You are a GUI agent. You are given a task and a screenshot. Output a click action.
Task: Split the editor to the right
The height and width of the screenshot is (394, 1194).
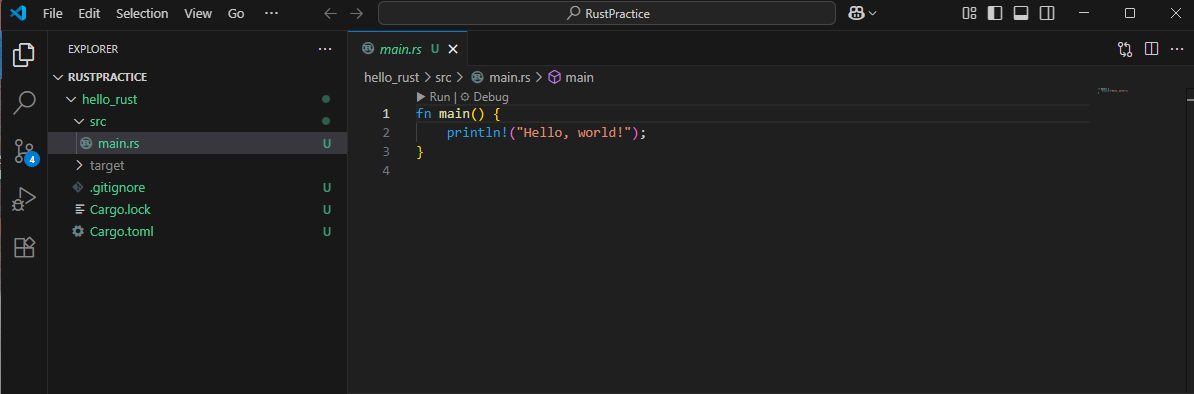point(1151,49)
